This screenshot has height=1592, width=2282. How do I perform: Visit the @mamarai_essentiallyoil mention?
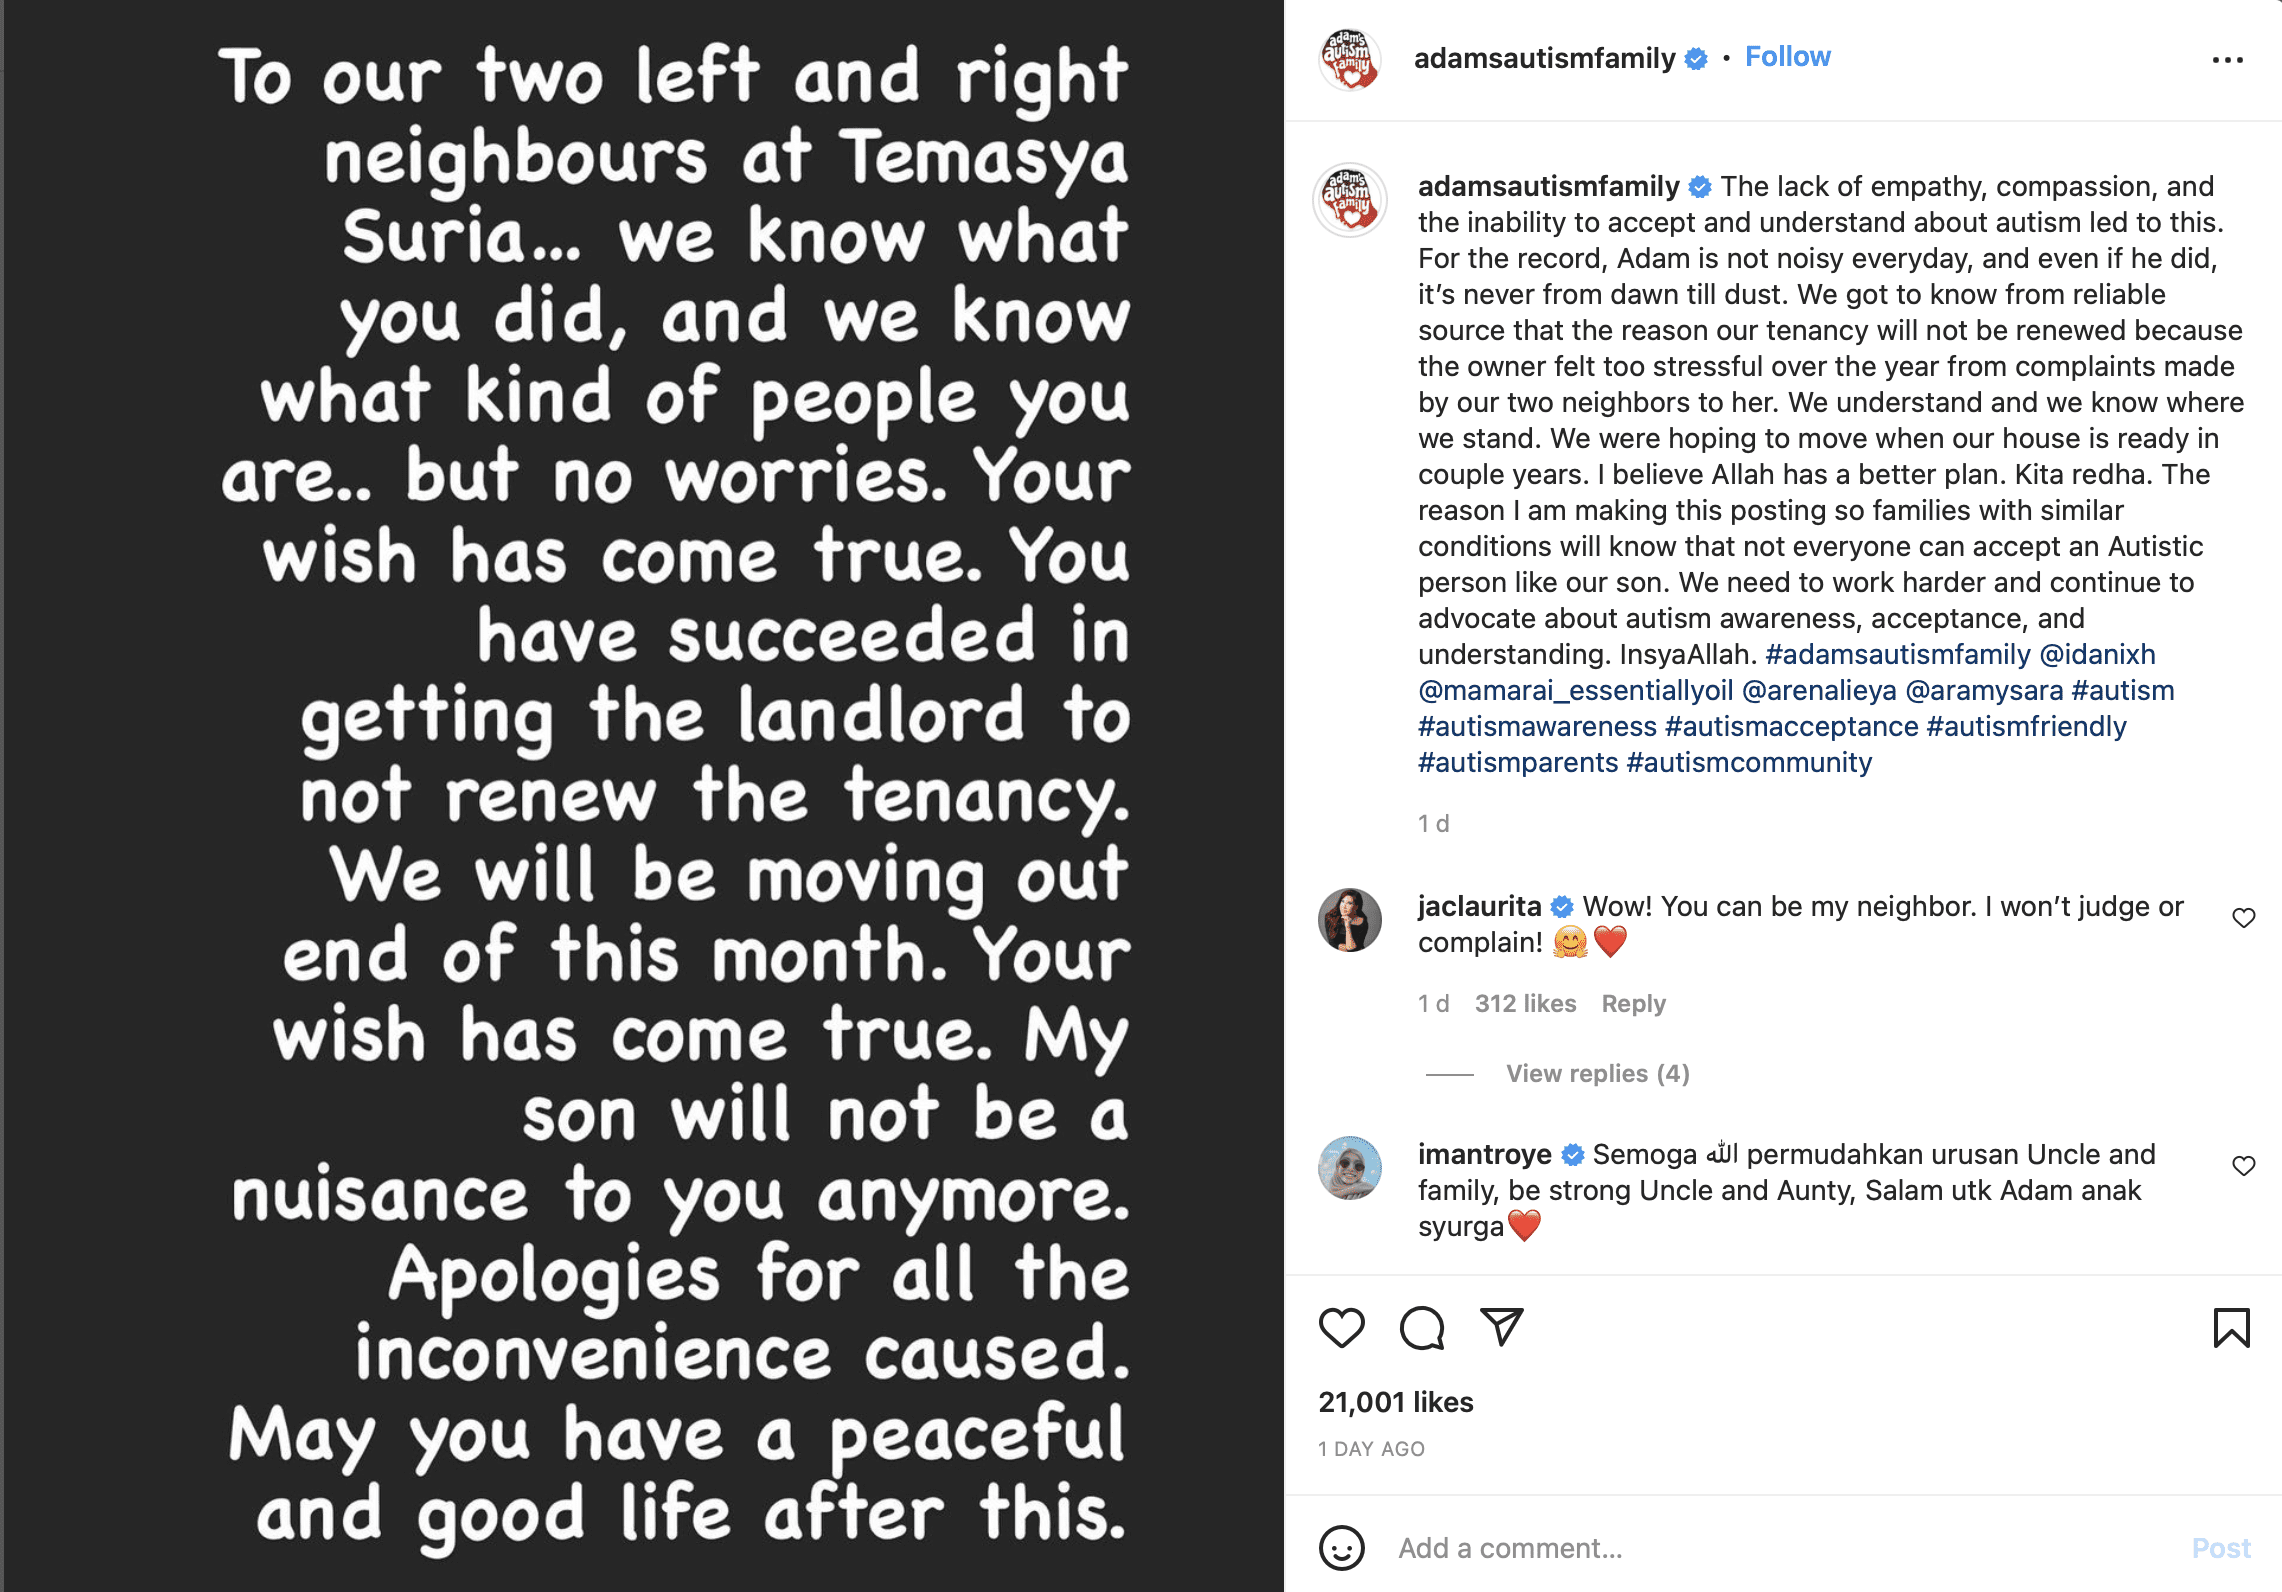point(1575,691)
